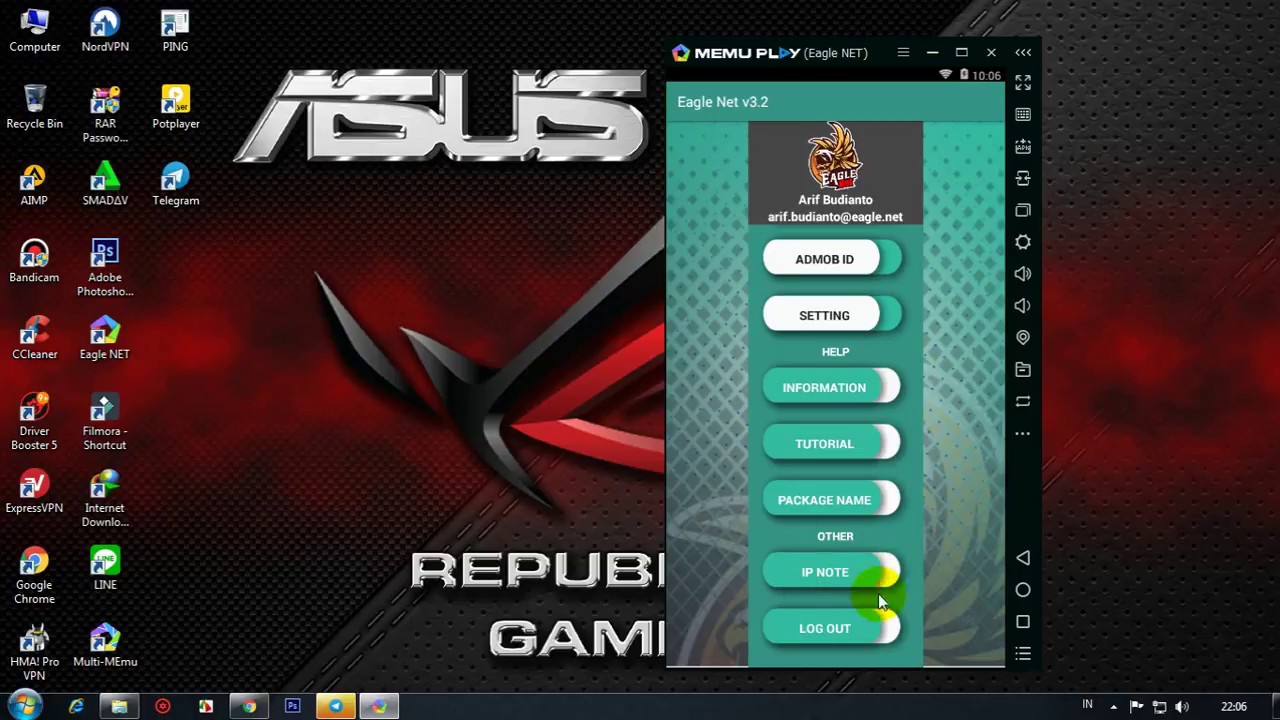Select the SMADAV desktop icon

(x=105, y=184)
